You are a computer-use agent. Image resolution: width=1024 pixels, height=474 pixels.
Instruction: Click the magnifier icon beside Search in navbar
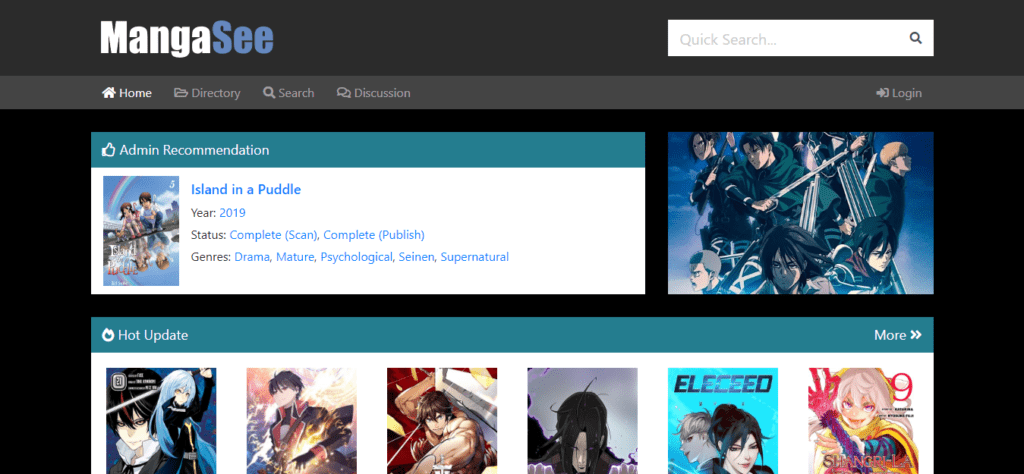point(269,93)
